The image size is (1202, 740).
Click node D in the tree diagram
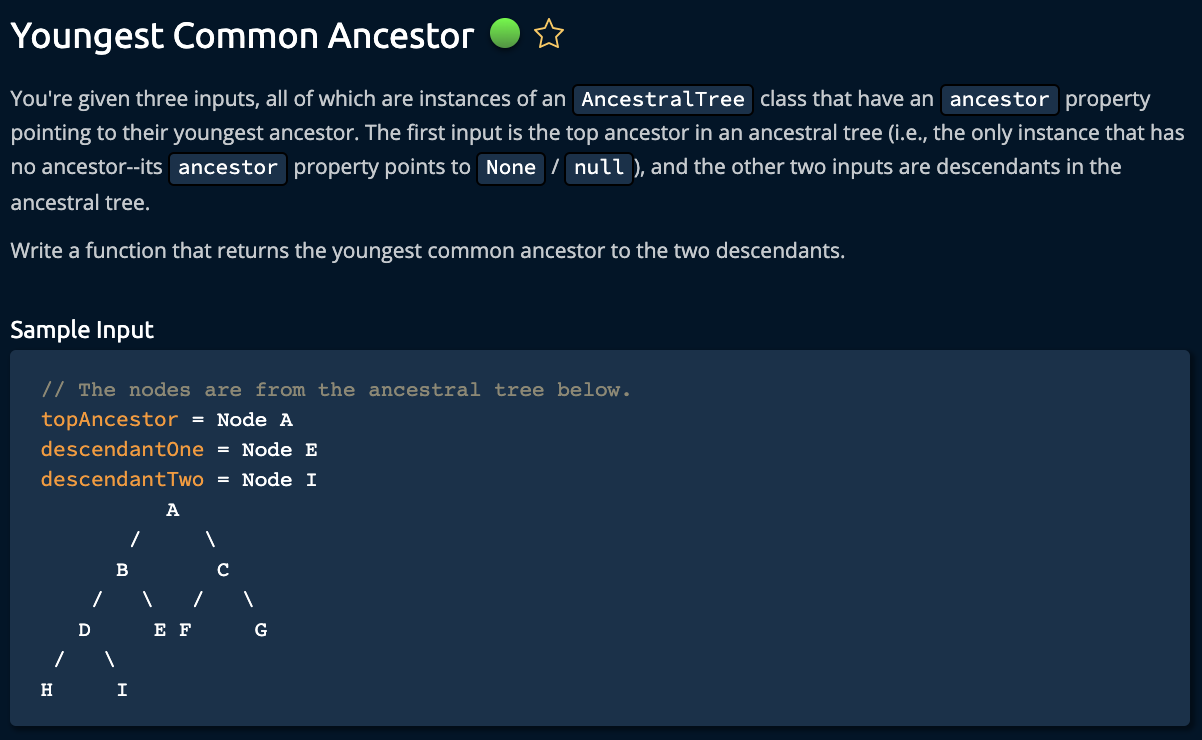(x=85, y=630)
